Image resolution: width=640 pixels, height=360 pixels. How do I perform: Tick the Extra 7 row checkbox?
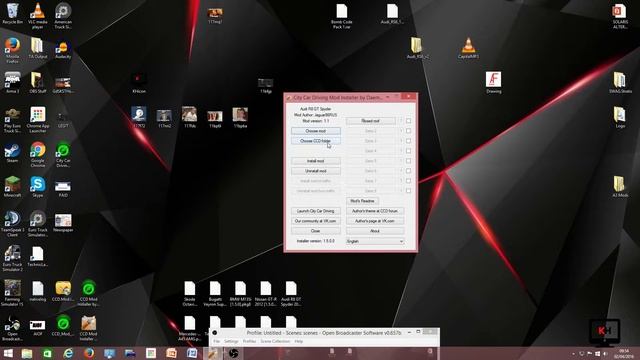point(408,181)
